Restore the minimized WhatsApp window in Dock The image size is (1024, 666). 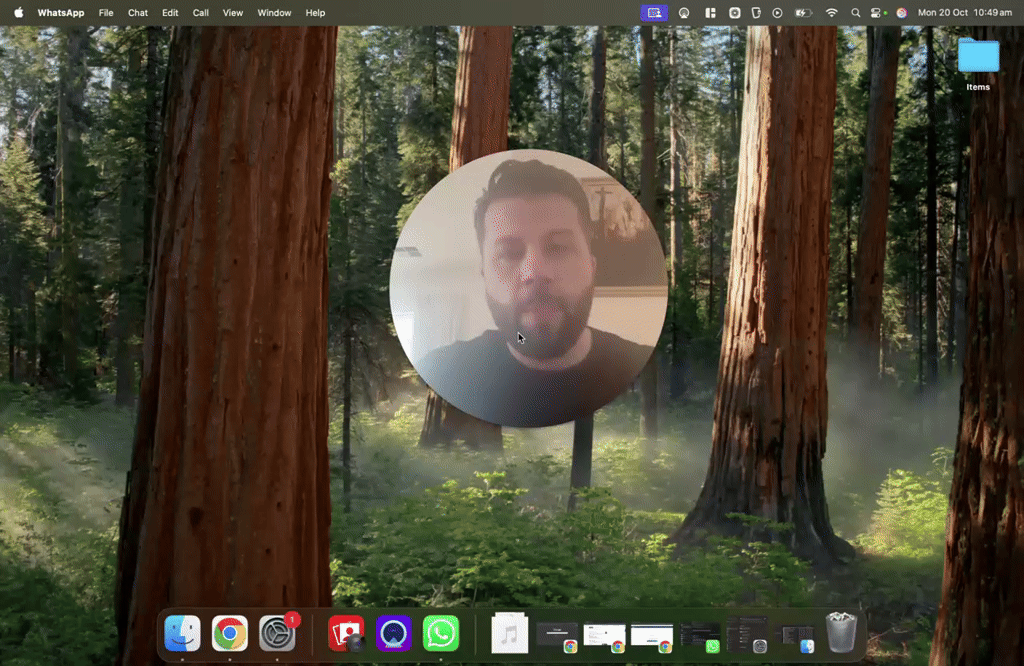[x=699, y=637]
